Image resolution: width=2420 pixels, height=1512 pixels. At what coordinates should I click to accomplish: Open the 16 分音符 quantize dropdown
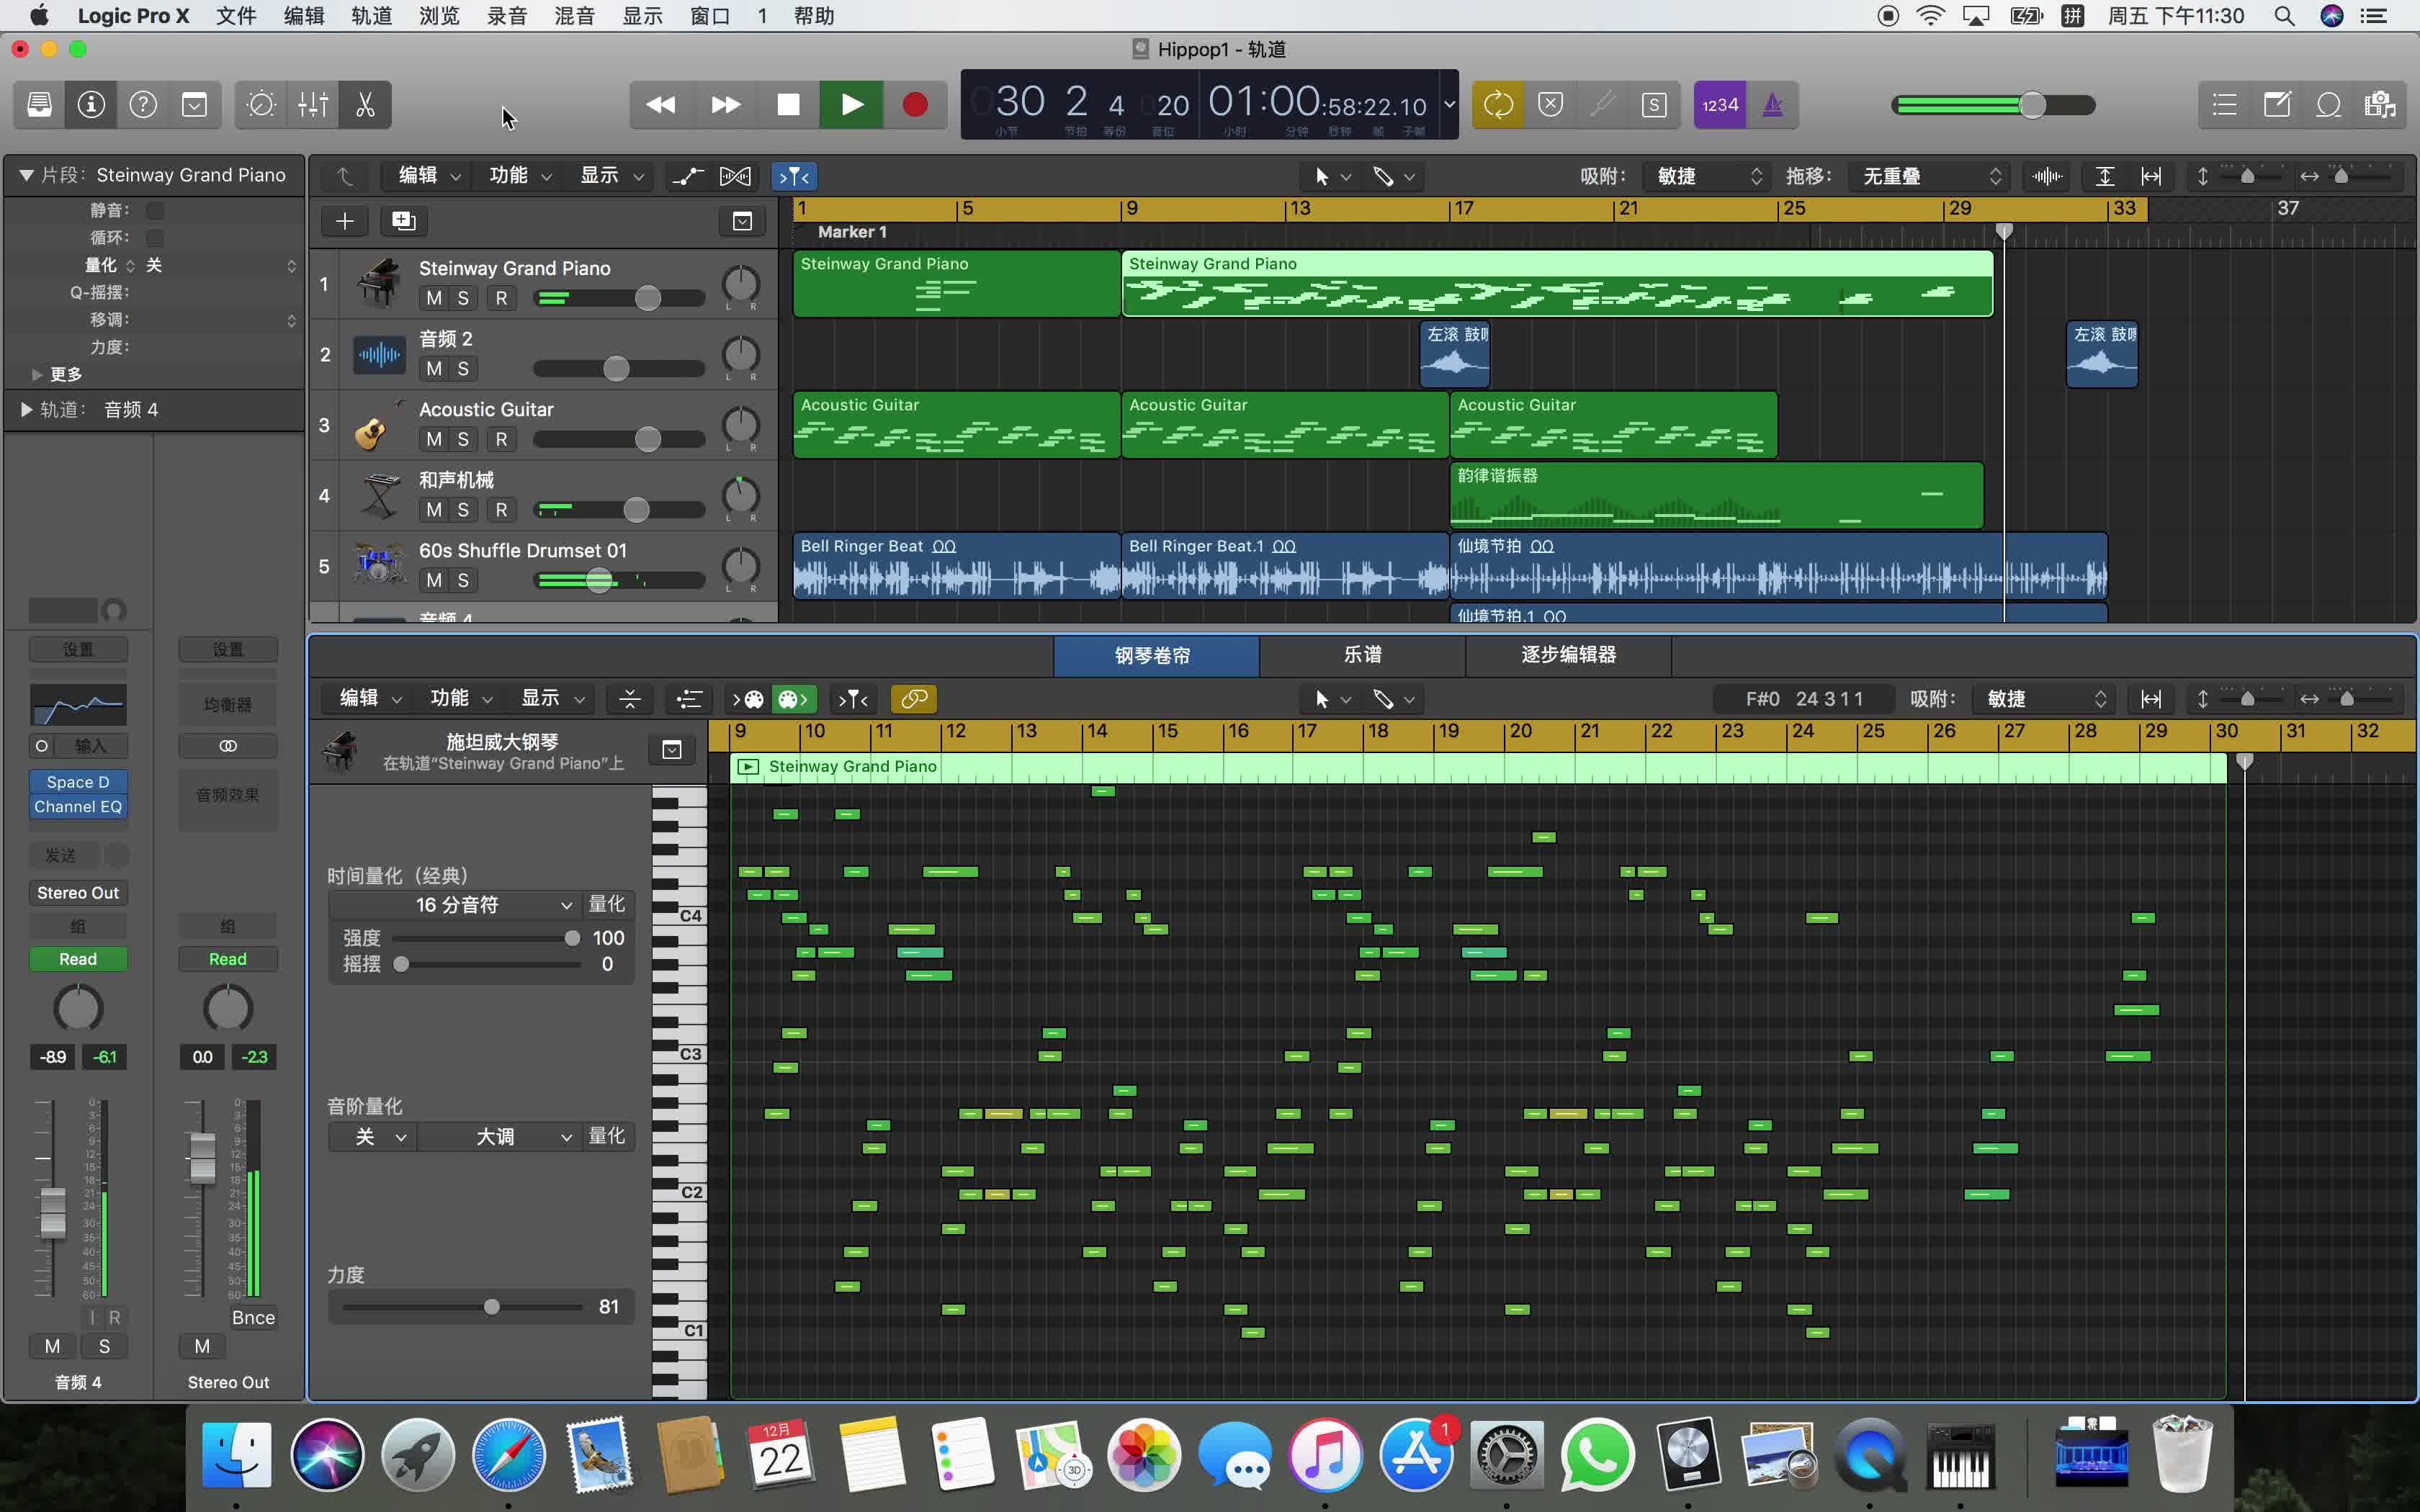point(455,905)
